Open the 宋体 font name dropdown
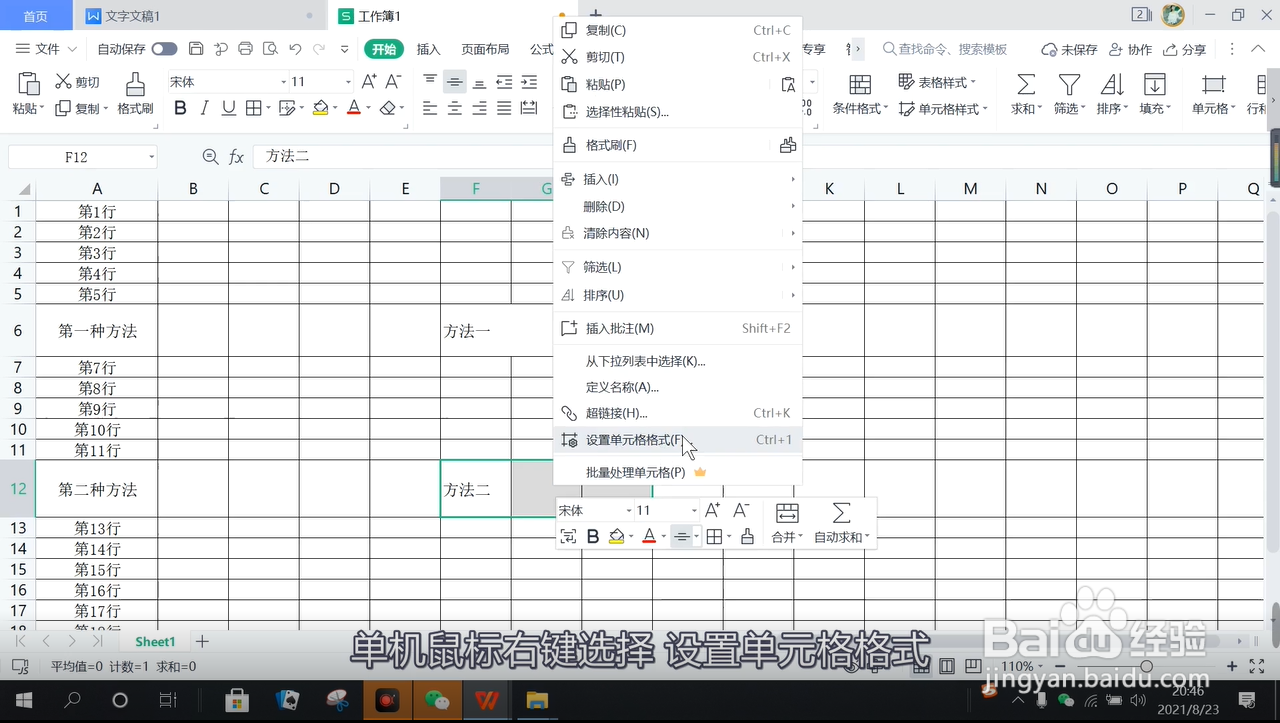 284,81
